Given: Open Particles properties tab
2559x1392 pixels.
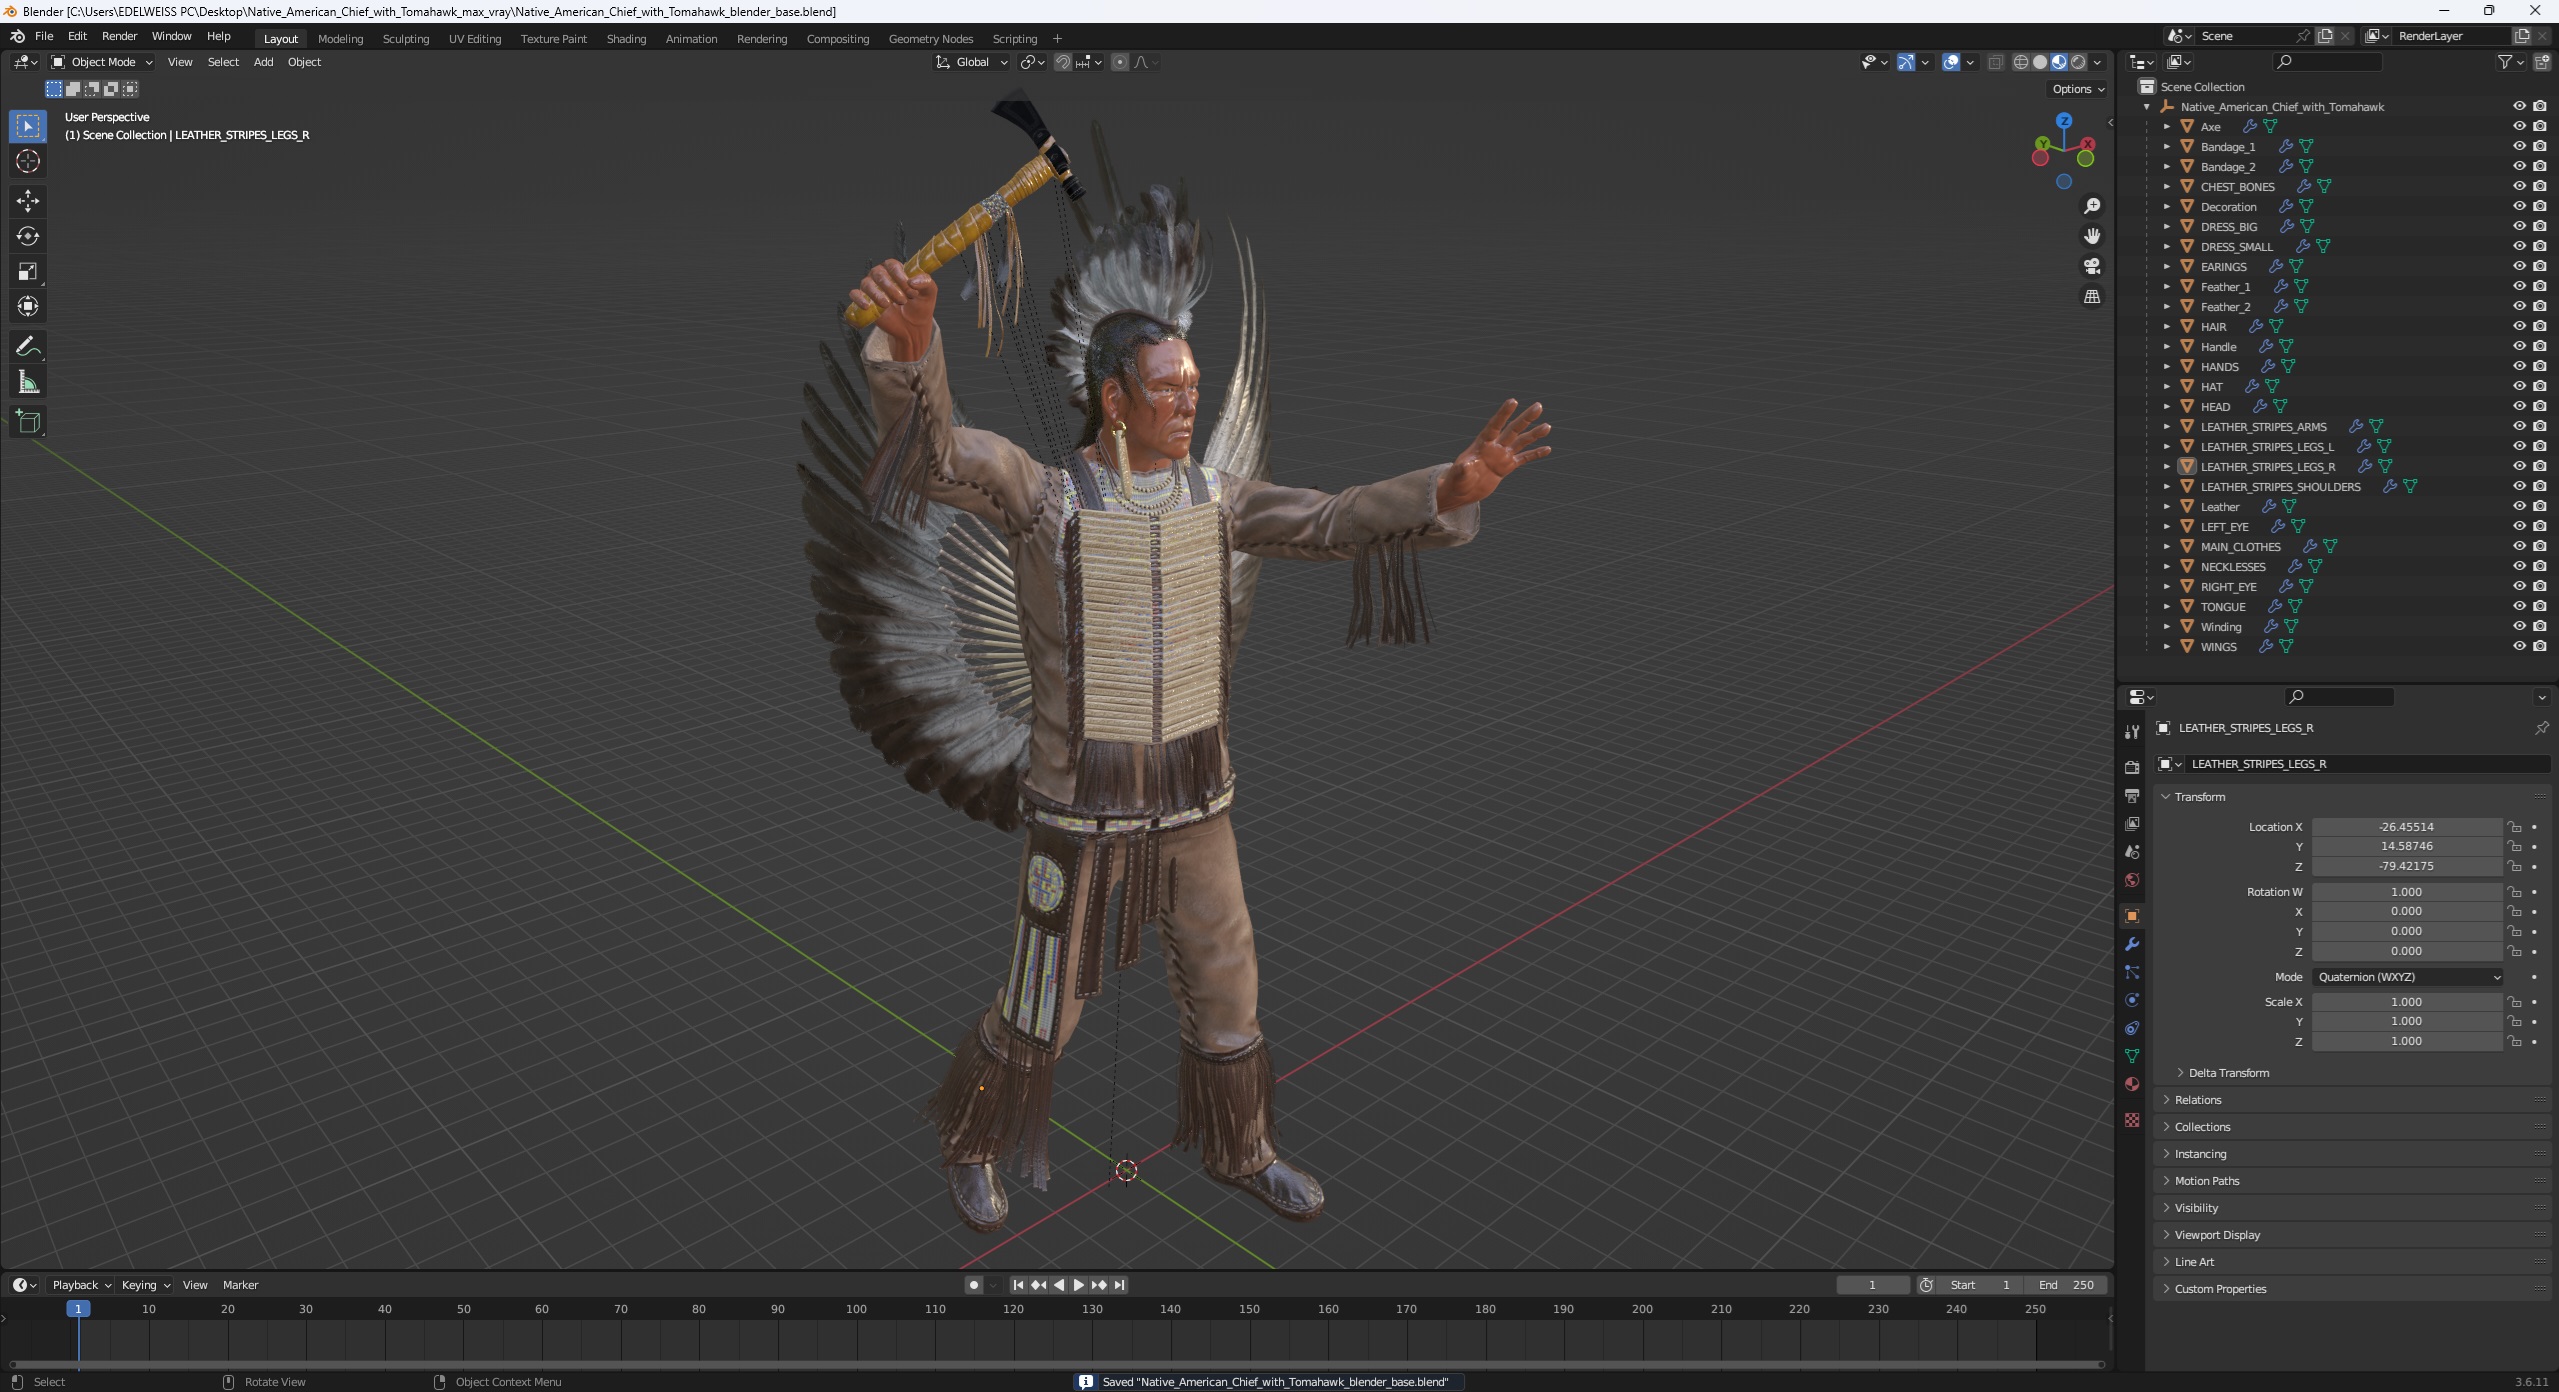Looking at the screenshot, I should 2132,972.
